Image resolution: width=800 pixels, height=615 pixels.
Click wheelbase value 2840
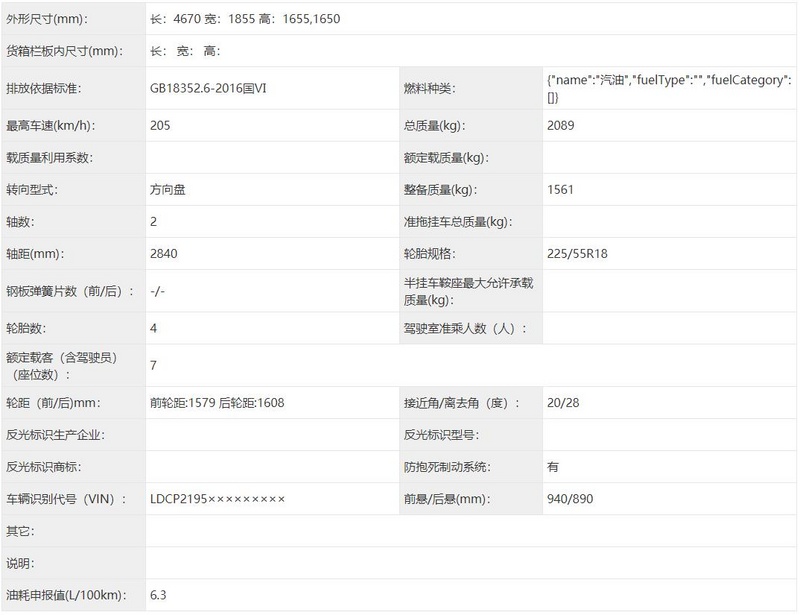[x=164, y=254]
